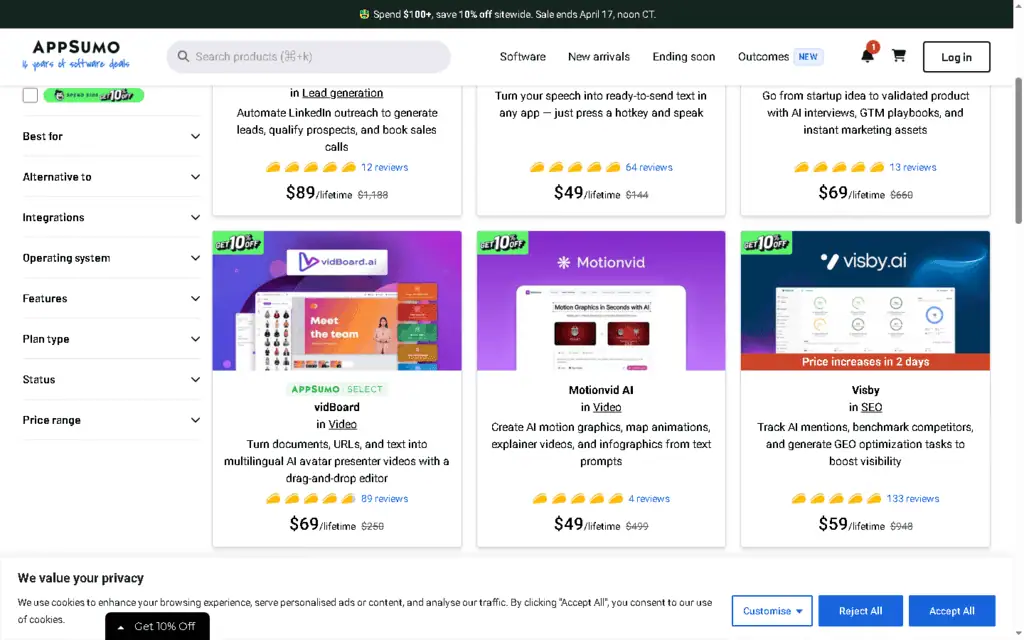Click the $89/lifetime price
The height and width of the screenshot is (640, 1024).
[319, 193]
